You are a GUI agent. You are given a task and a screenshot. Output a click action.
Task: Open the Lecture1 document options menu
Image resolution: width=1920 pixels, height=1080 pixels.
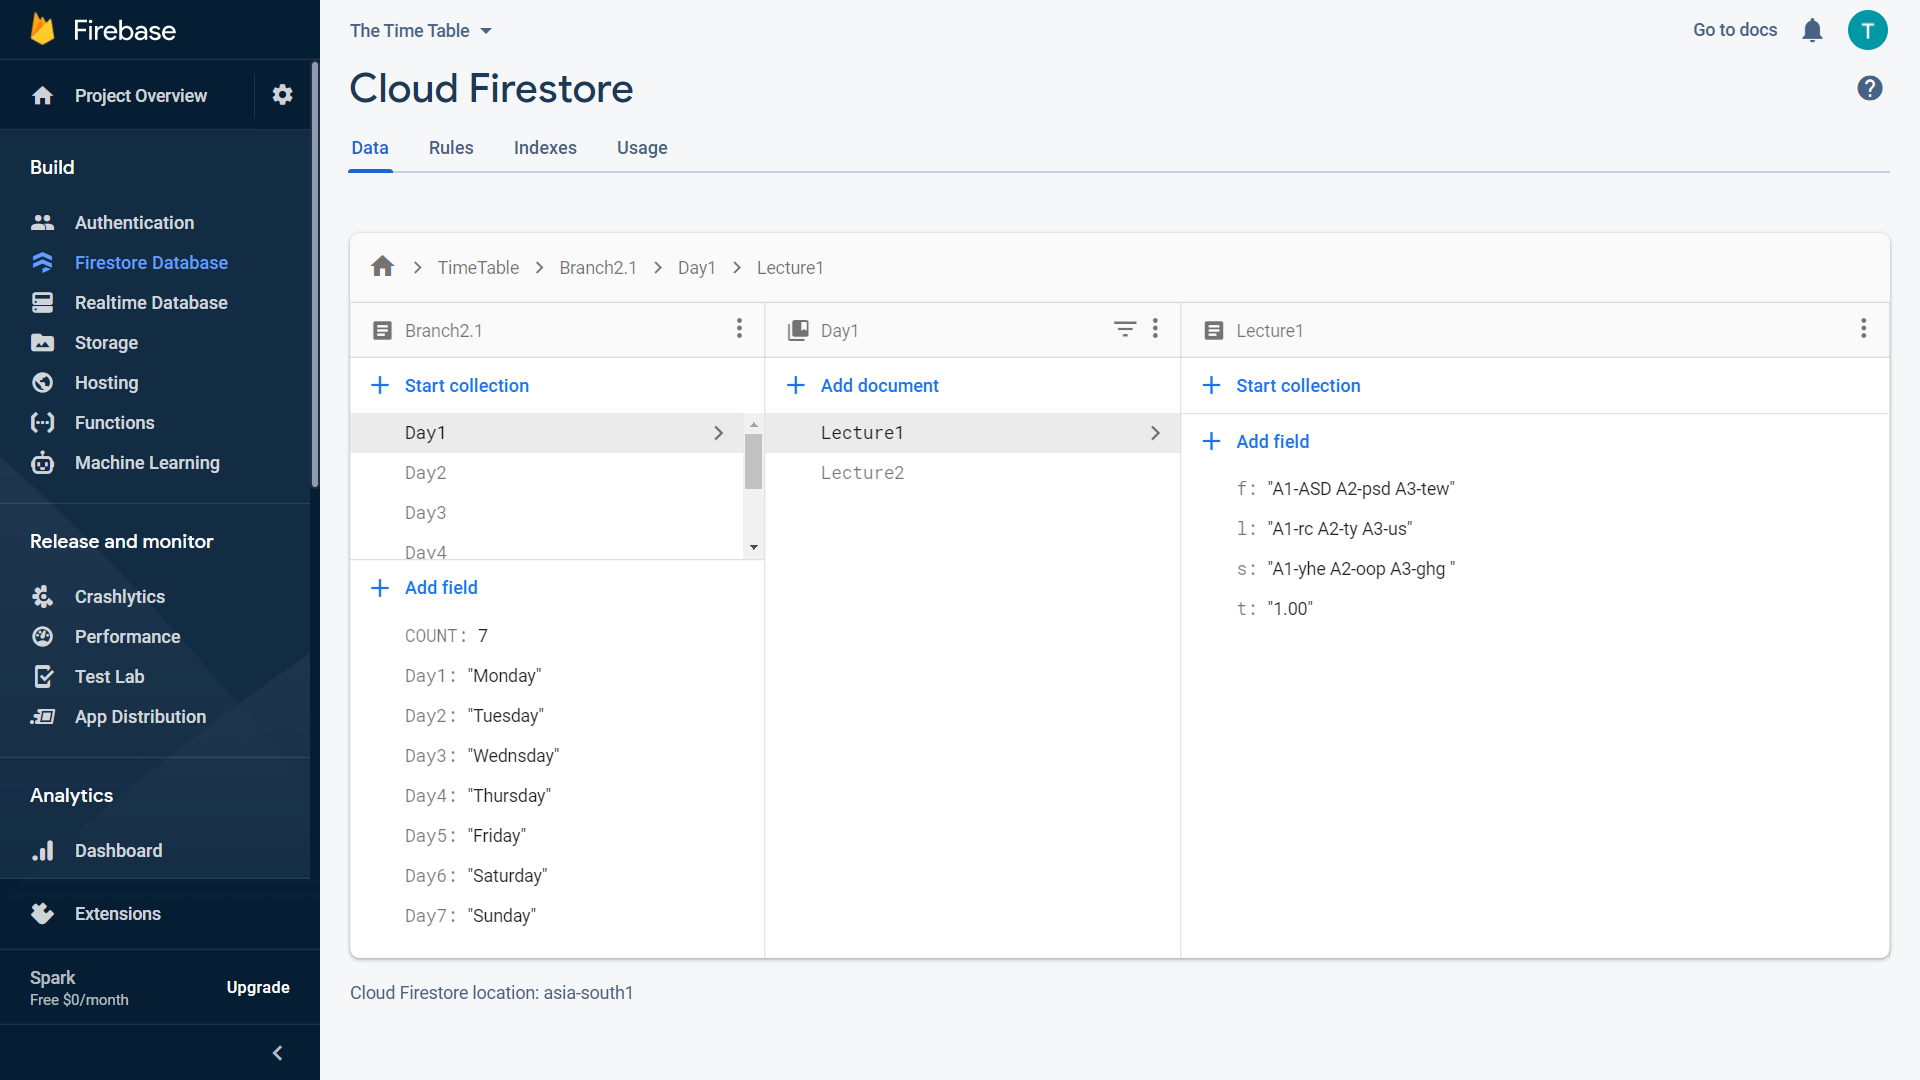pos(1863,329)
